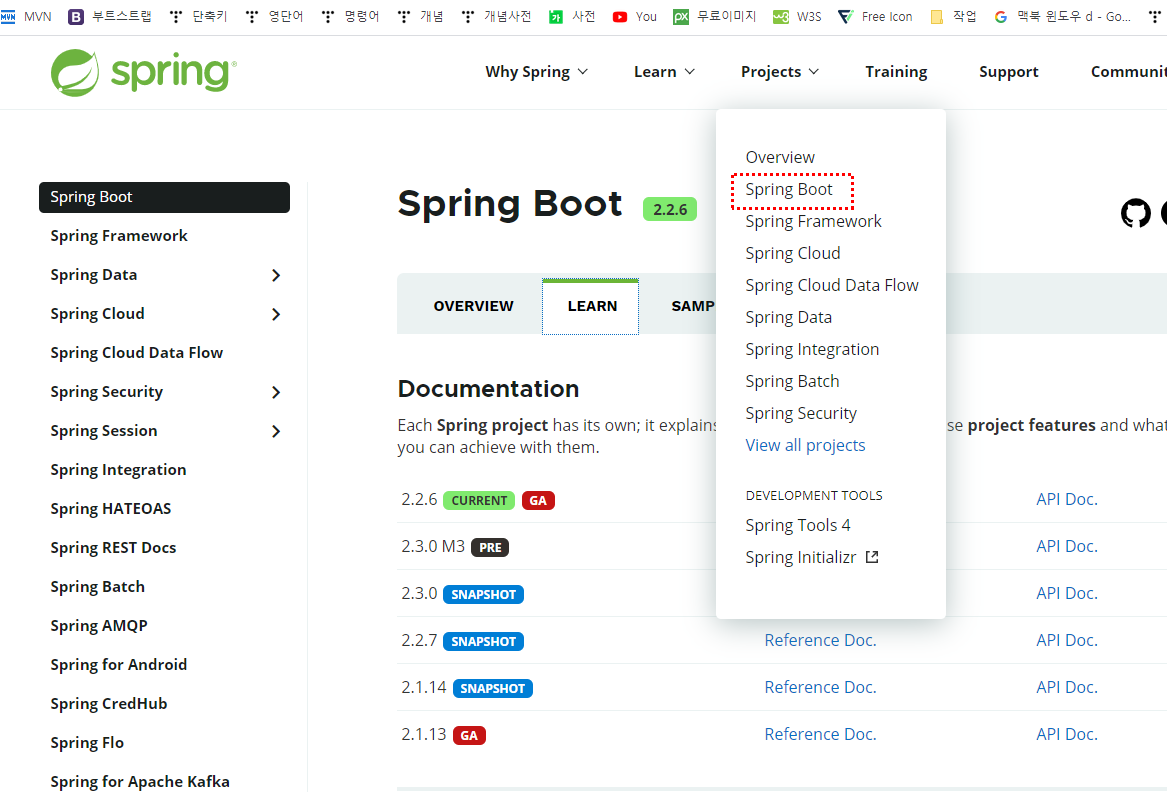Select Spring Batch in the left sidebar
Image resolution: width=1167 pixels, height=792 pixels.
tap(97, 587)
